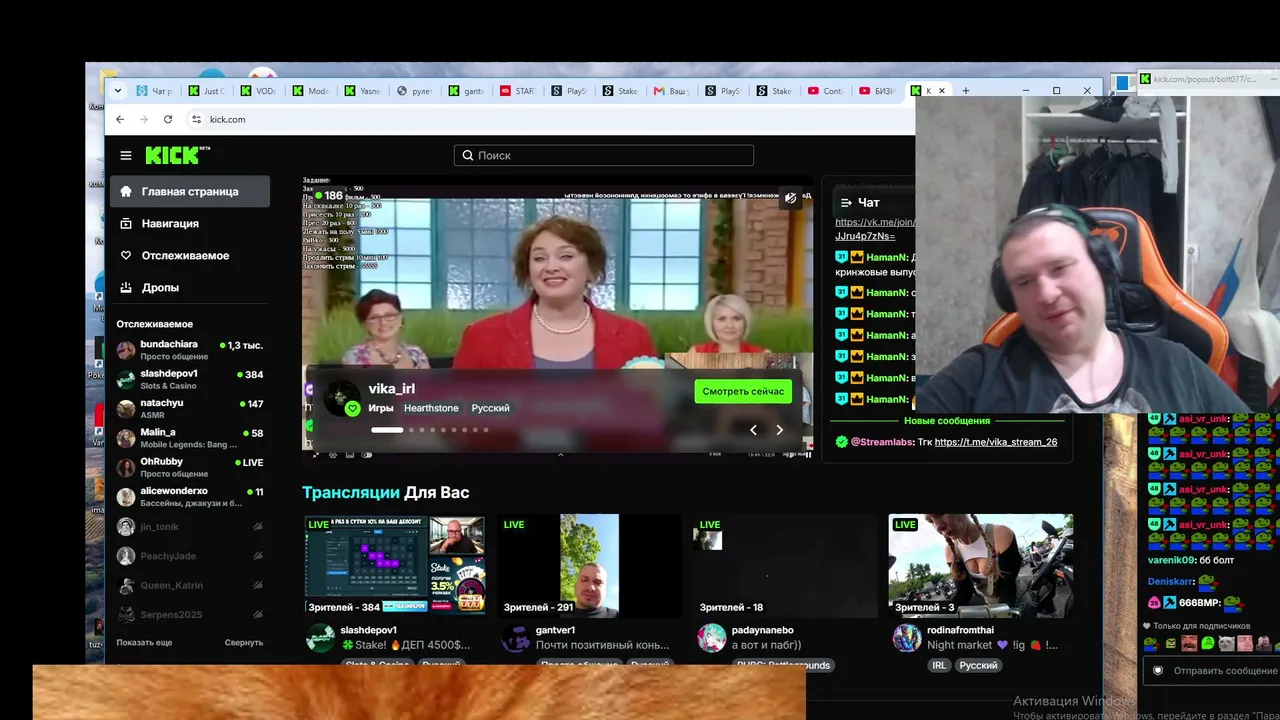The image size is (1280, 720).
Task: Open rodinafromthai stream thumbnail
Action: (981, 565)
